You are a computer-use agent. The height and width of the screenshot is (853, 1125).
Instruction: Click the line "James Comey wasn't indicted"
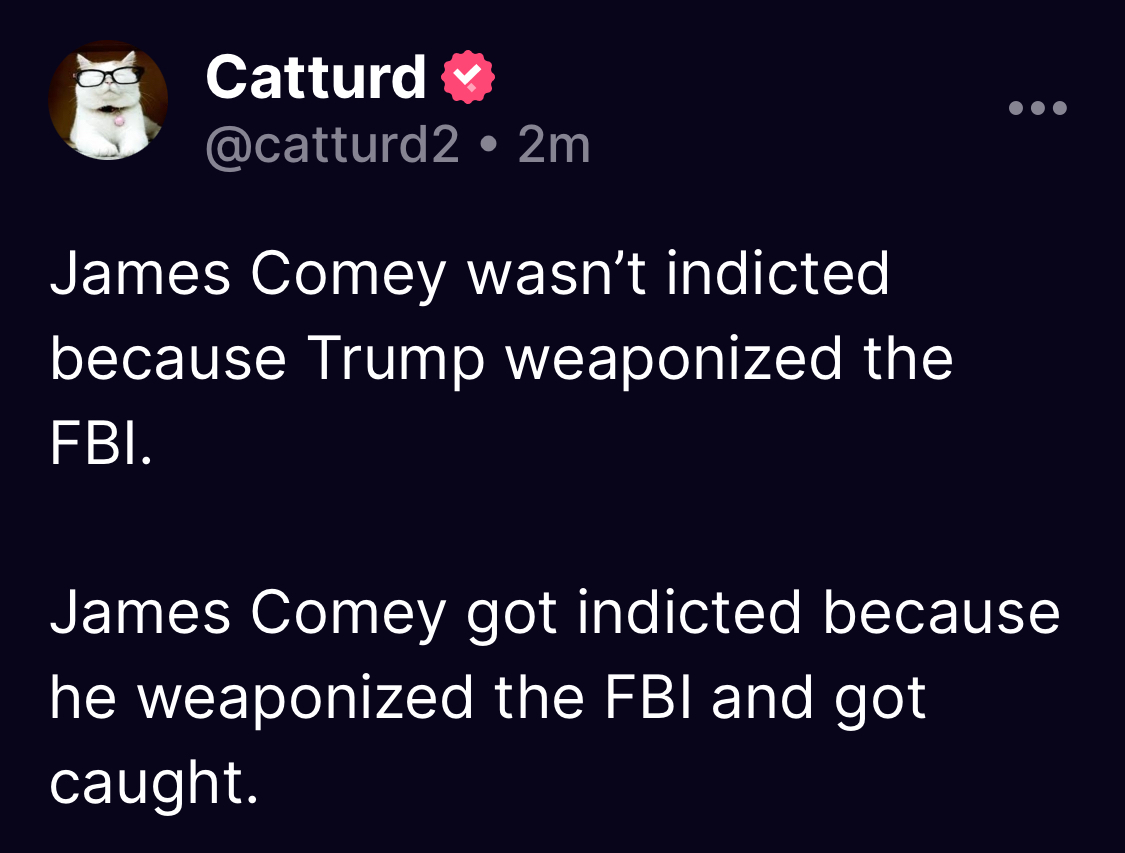(x=469, y=273)
